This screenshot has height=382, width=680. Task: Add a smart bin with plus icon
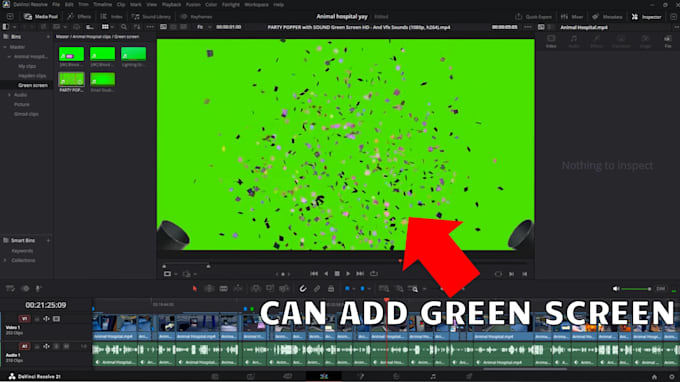pos(48,240)
